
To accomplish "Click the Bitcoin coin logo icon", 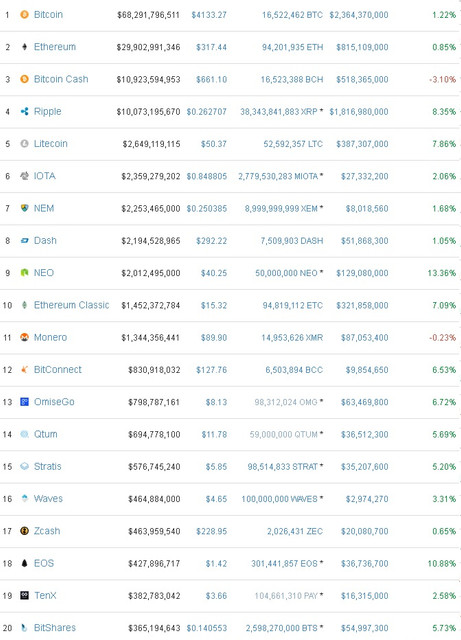I will (24, 15).
